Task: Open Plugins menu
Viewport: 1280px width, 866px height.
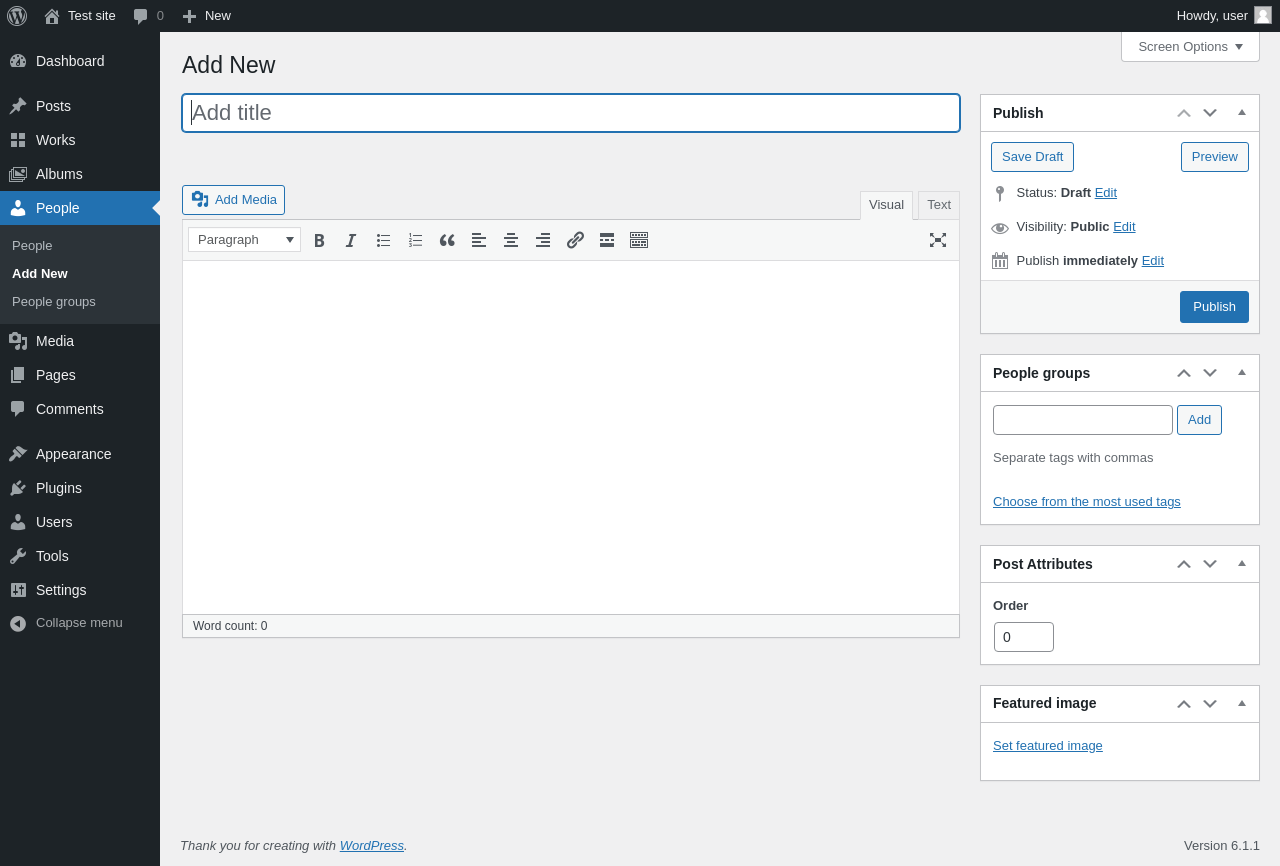Action: pyautogui.click(x=80, y=488)
